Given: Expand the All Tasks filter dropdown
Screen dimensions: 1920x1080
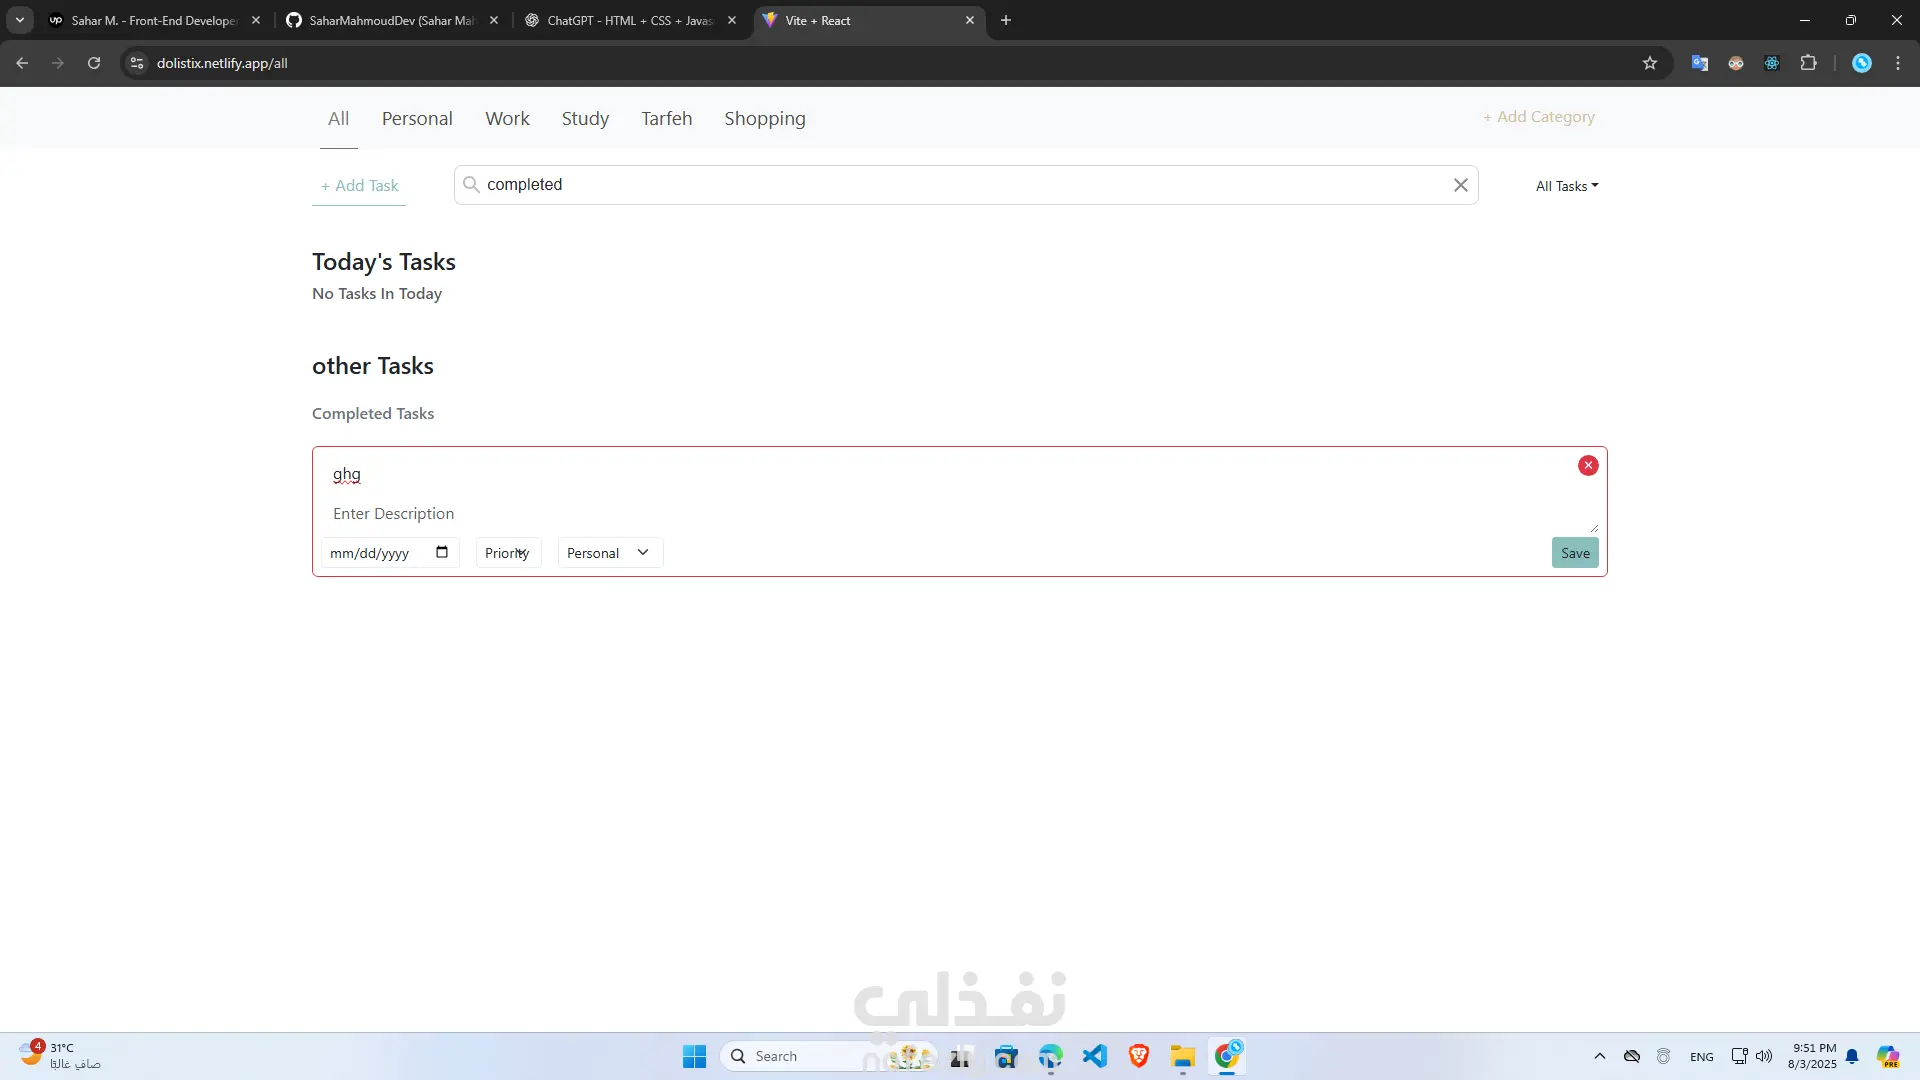Looking at the screenshot, I should pyautogui.click(x=1566, y=186).
